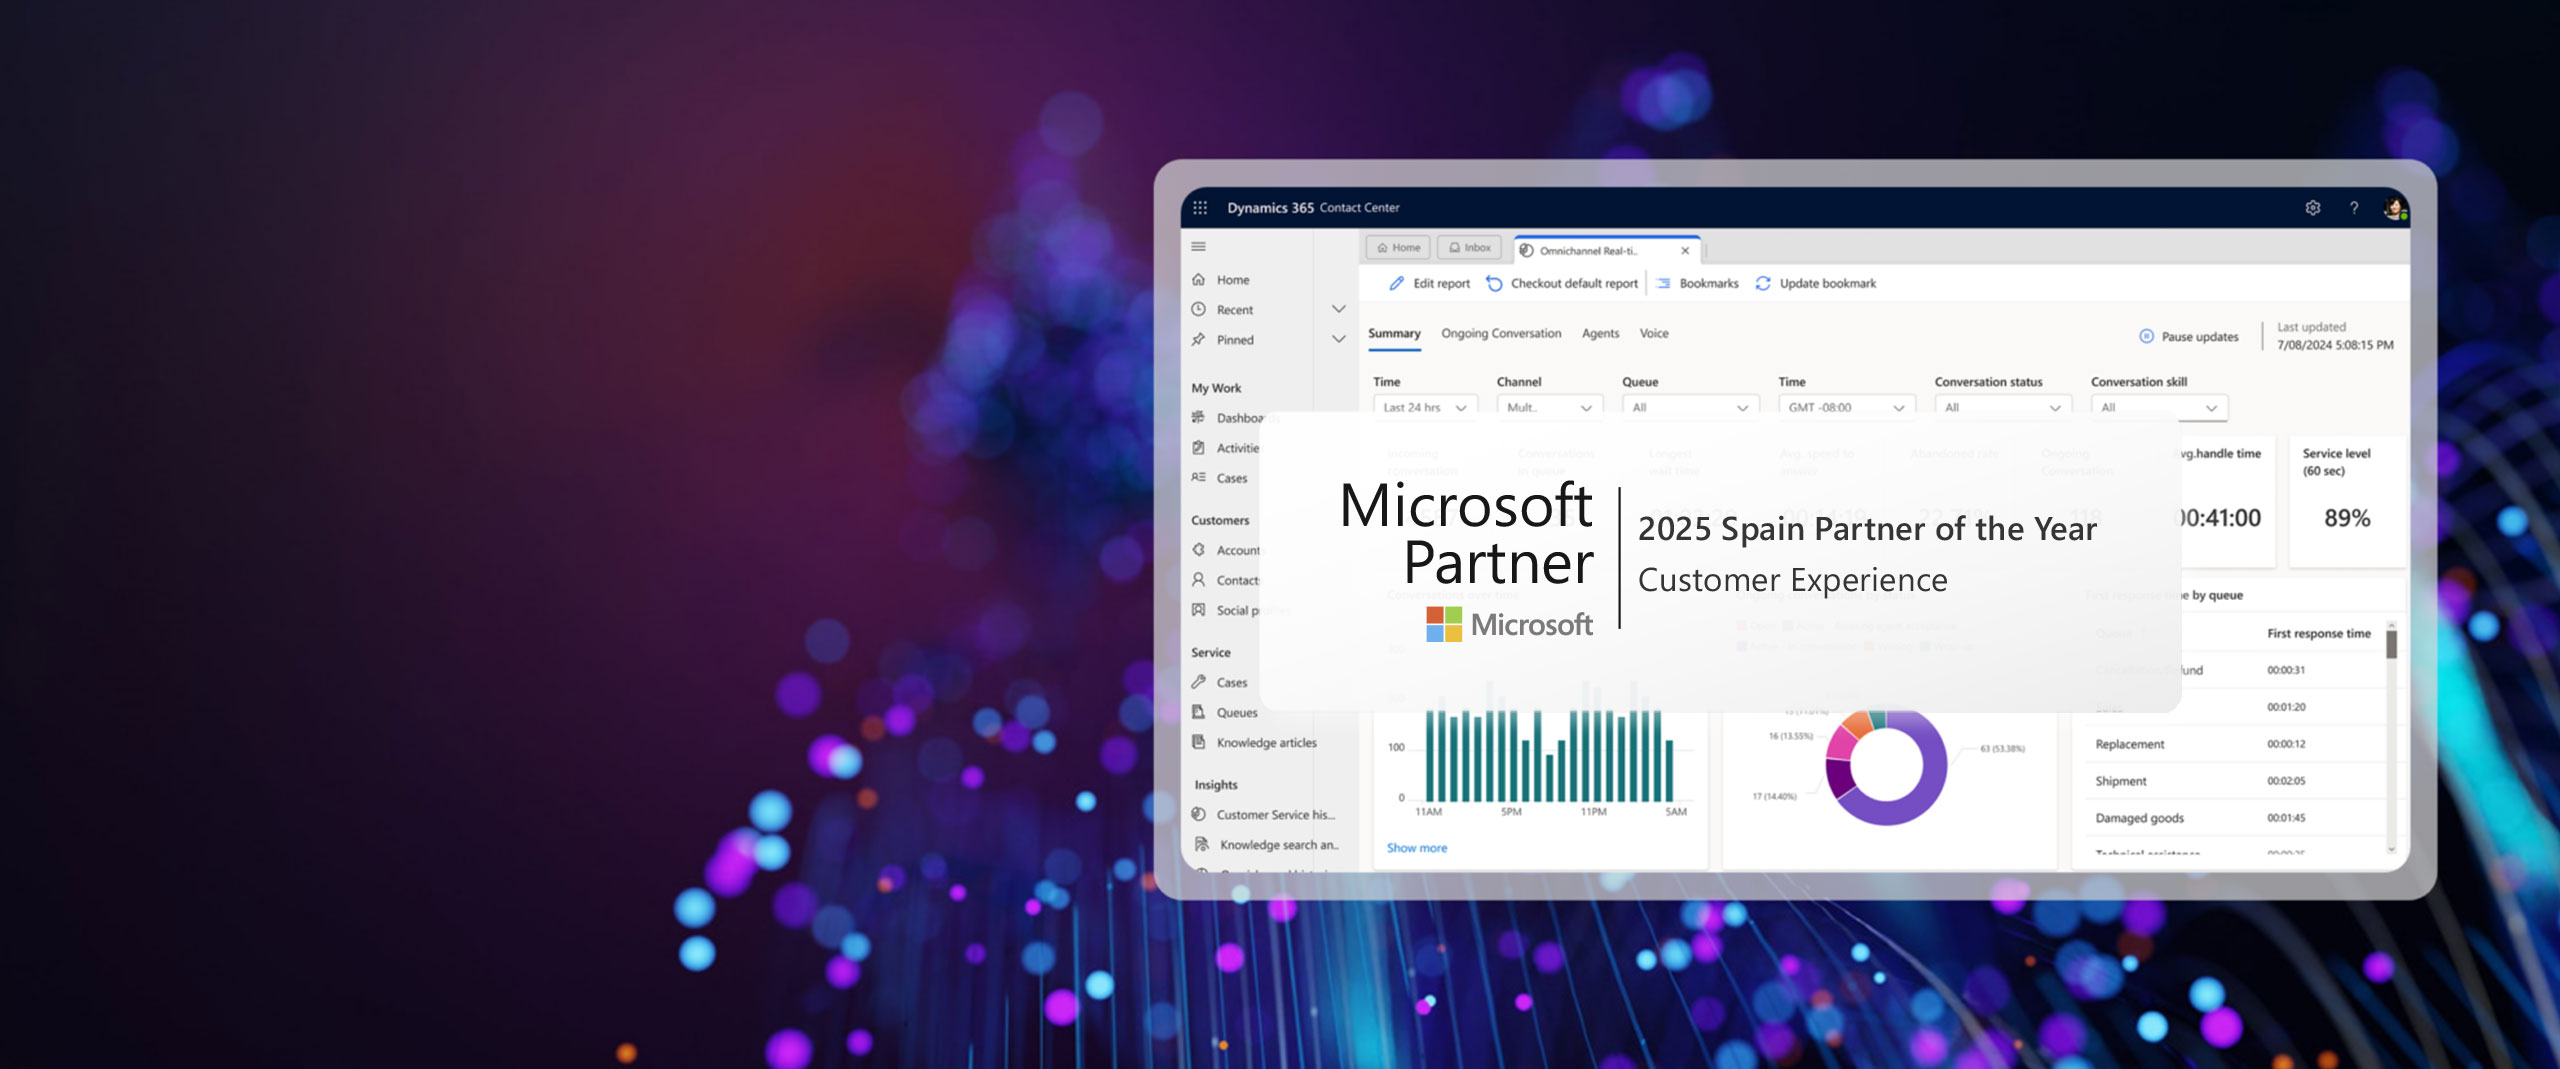Open the Last 24 hrs time dropdown
Image resolution: width=2560 pixels, height=1069 pixels.
1425,408
